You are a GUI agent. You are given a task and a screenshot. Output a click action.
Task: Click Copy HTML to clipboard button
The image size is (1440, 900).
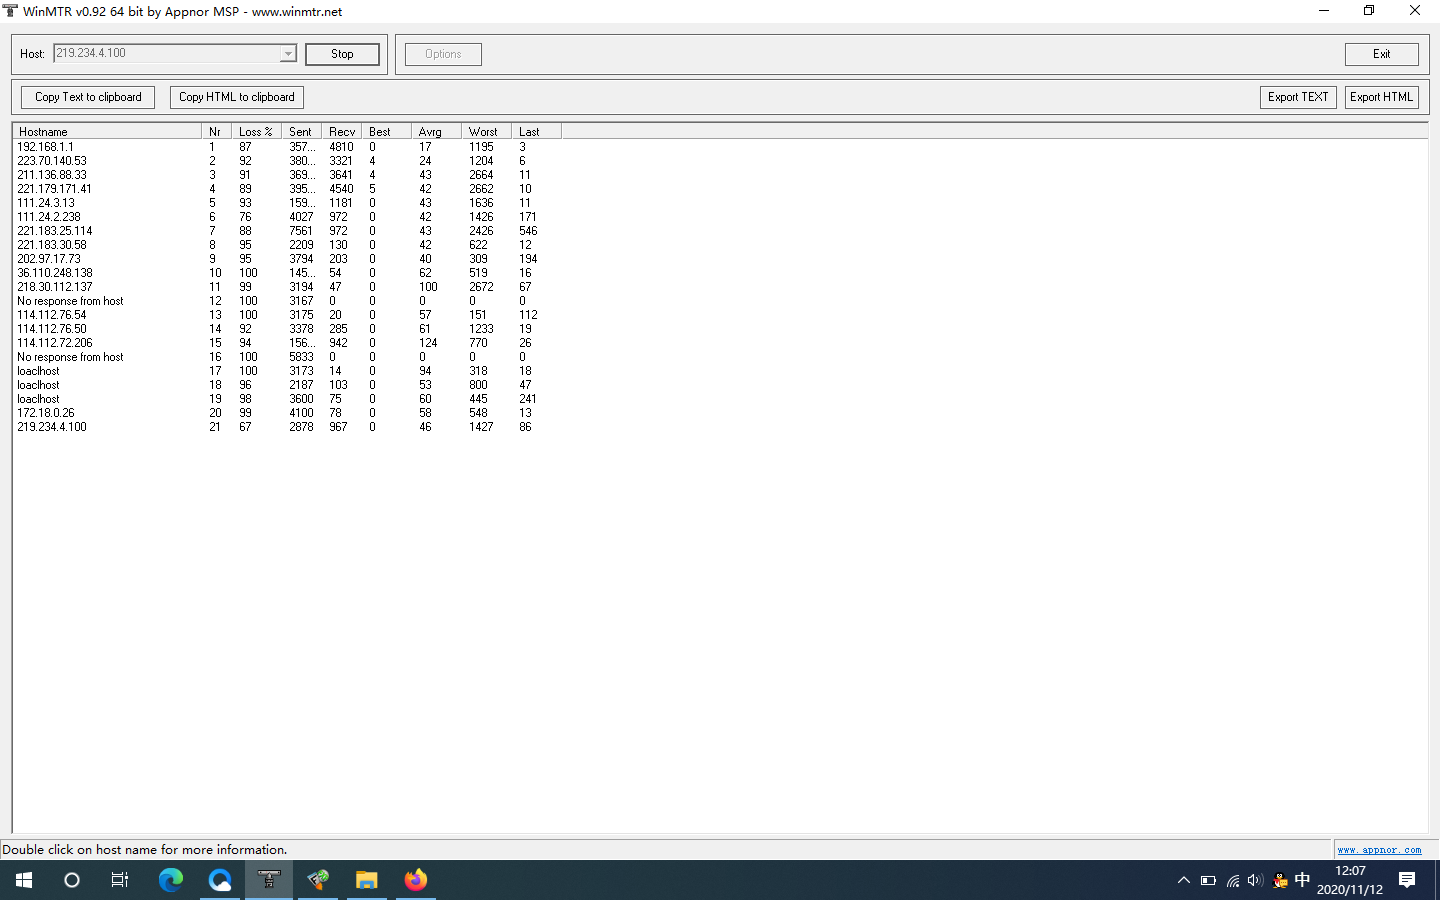click(236, 97)
